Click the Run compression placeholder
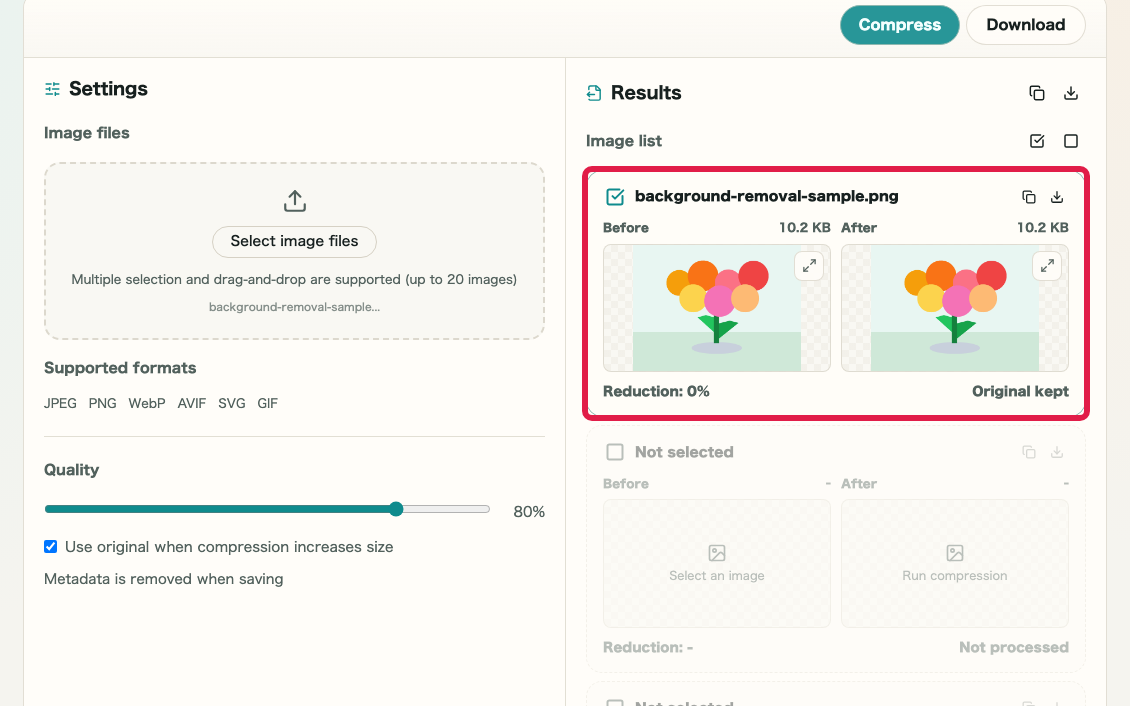The image size is (1130, 706). pyautogui.click(x=954, y=563)
